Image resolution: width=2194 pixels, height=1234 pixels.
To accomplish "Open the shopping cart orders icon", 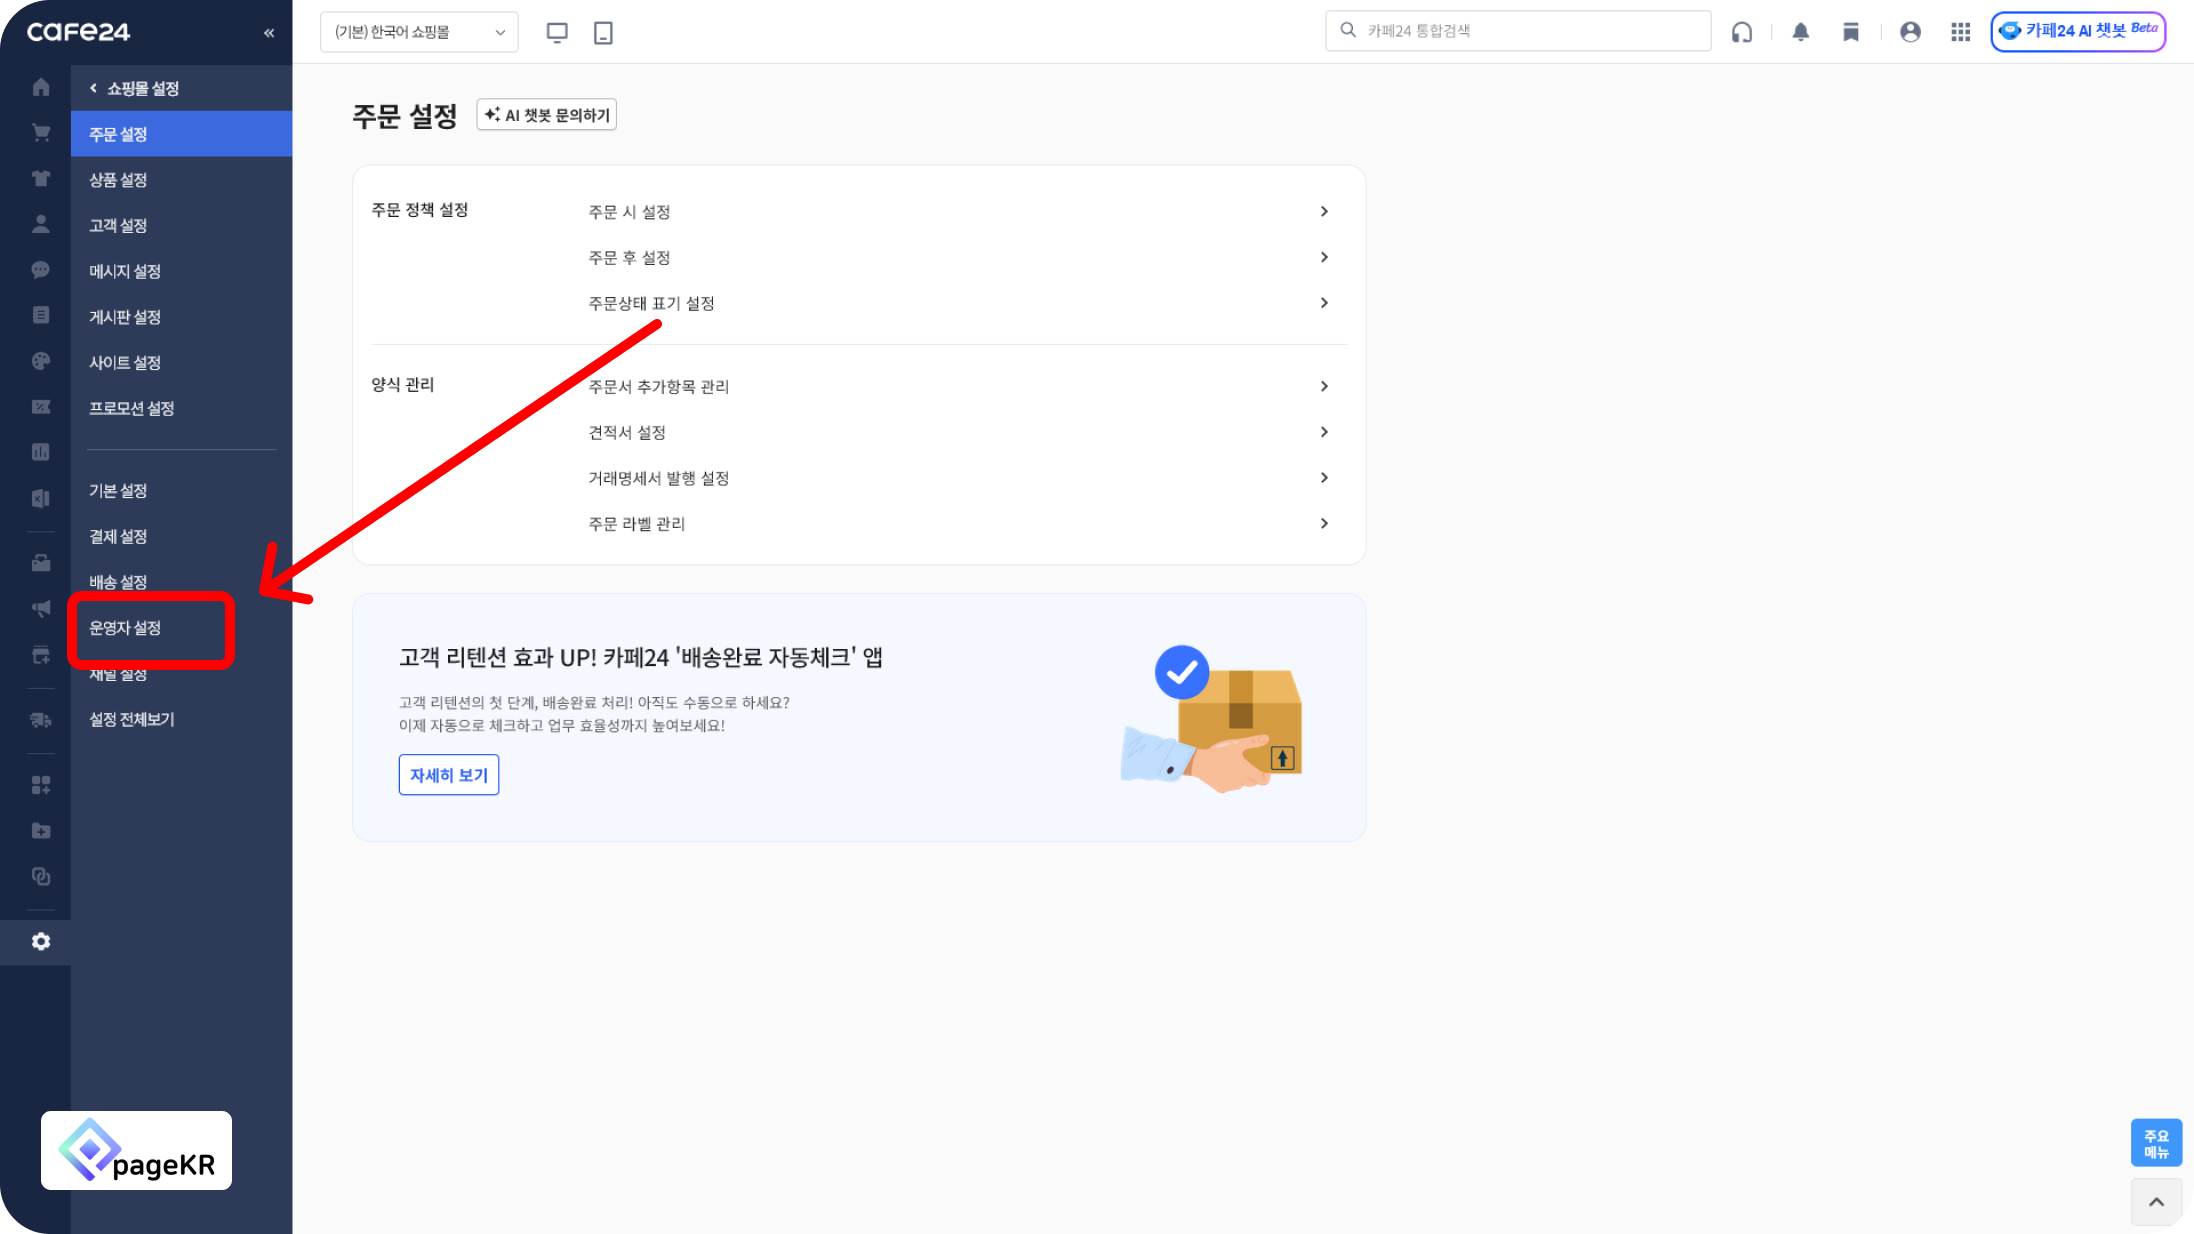I will (x=41, y=133).
